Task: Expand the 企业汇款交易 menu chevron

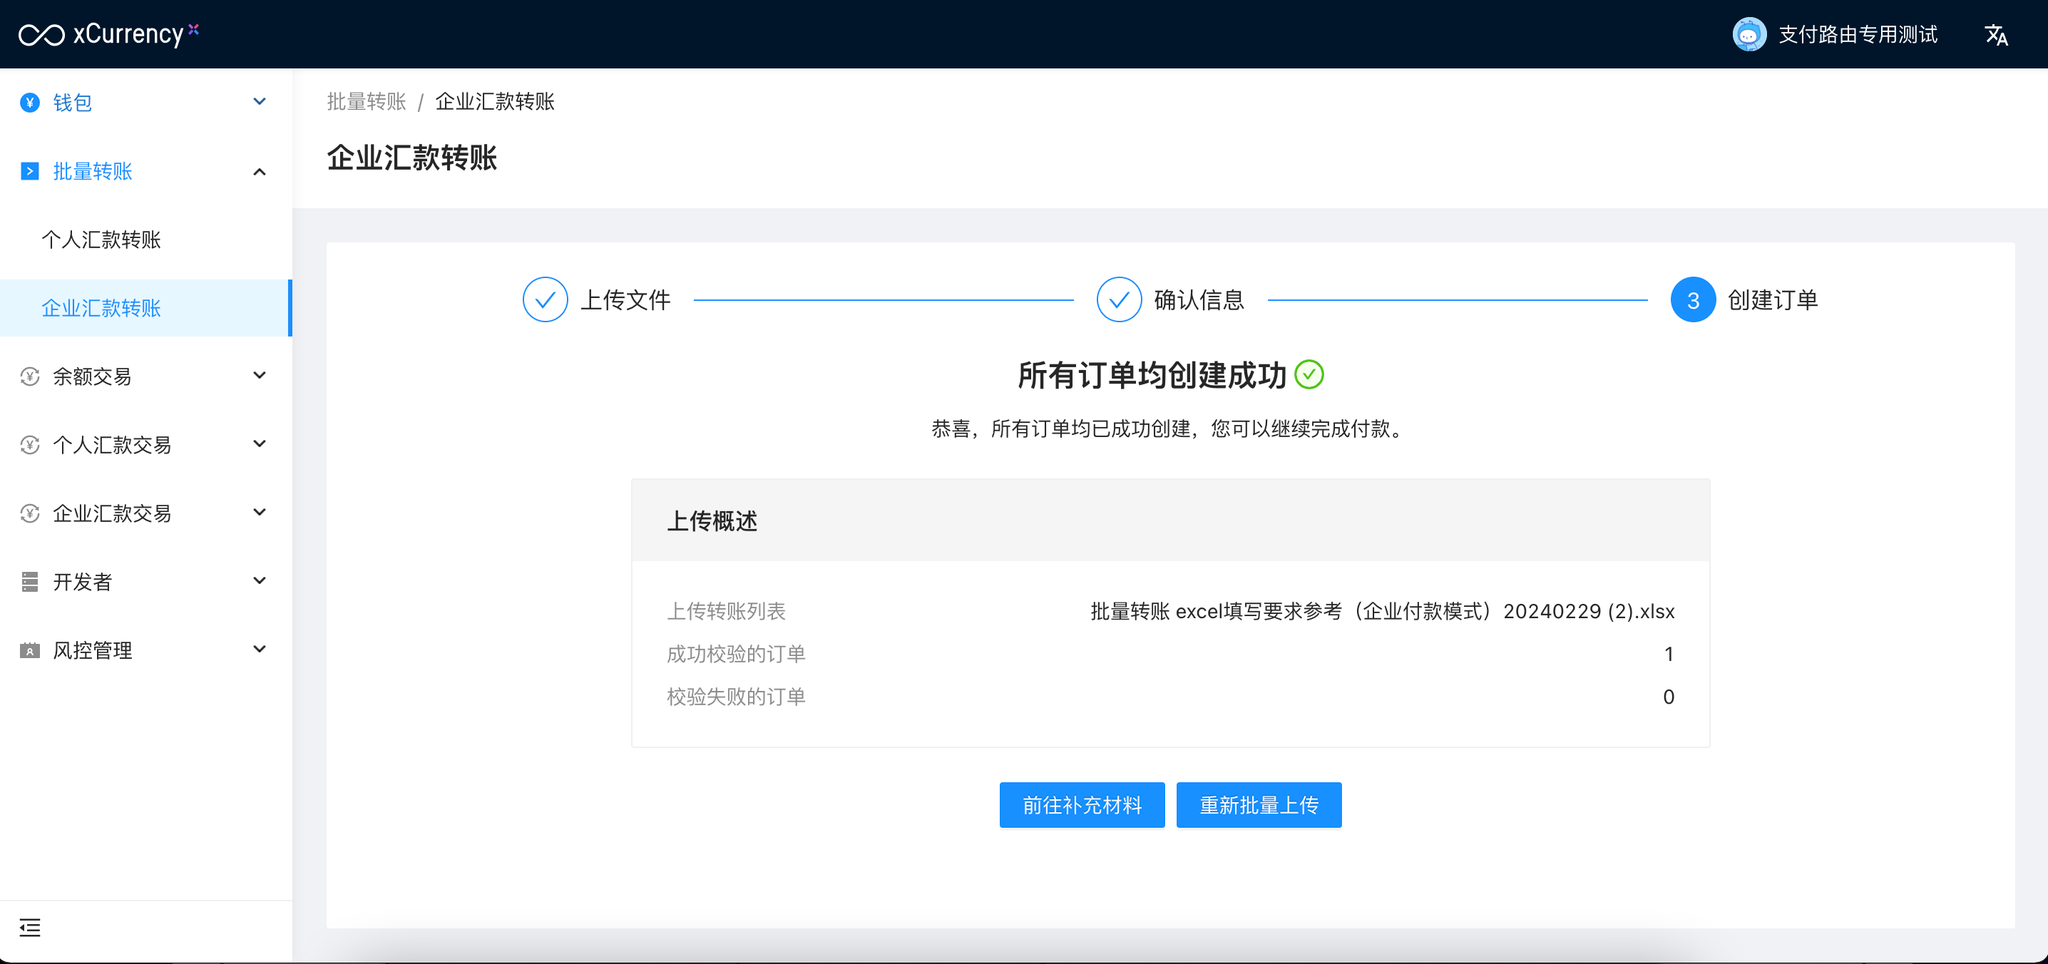Action: click(x=259, y=513)
